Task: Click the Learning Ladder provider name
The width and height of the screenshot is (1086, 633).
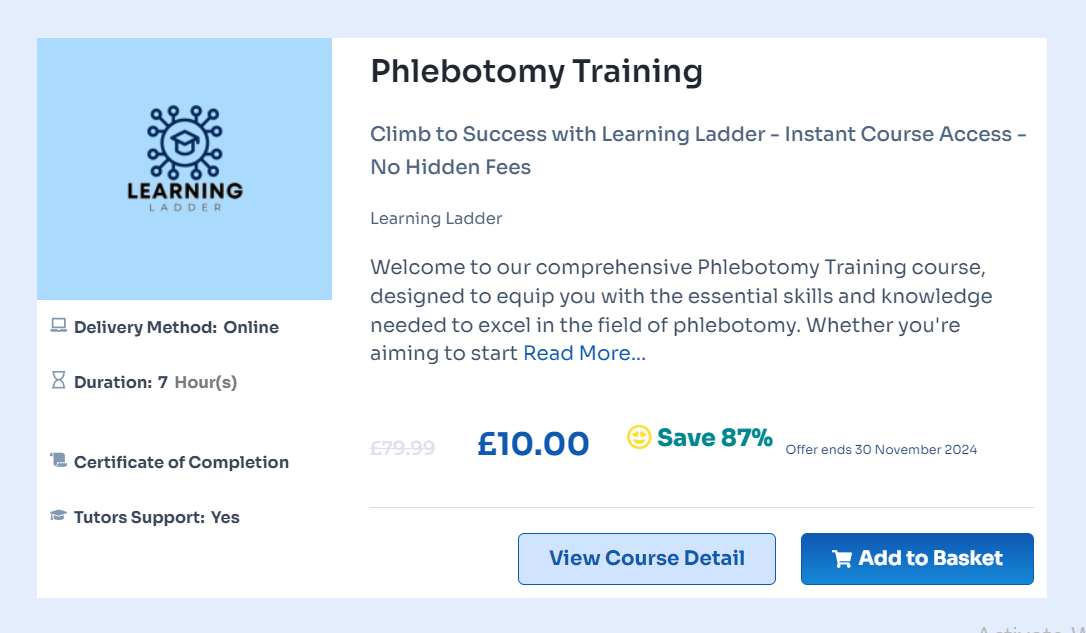Action: 436,218
